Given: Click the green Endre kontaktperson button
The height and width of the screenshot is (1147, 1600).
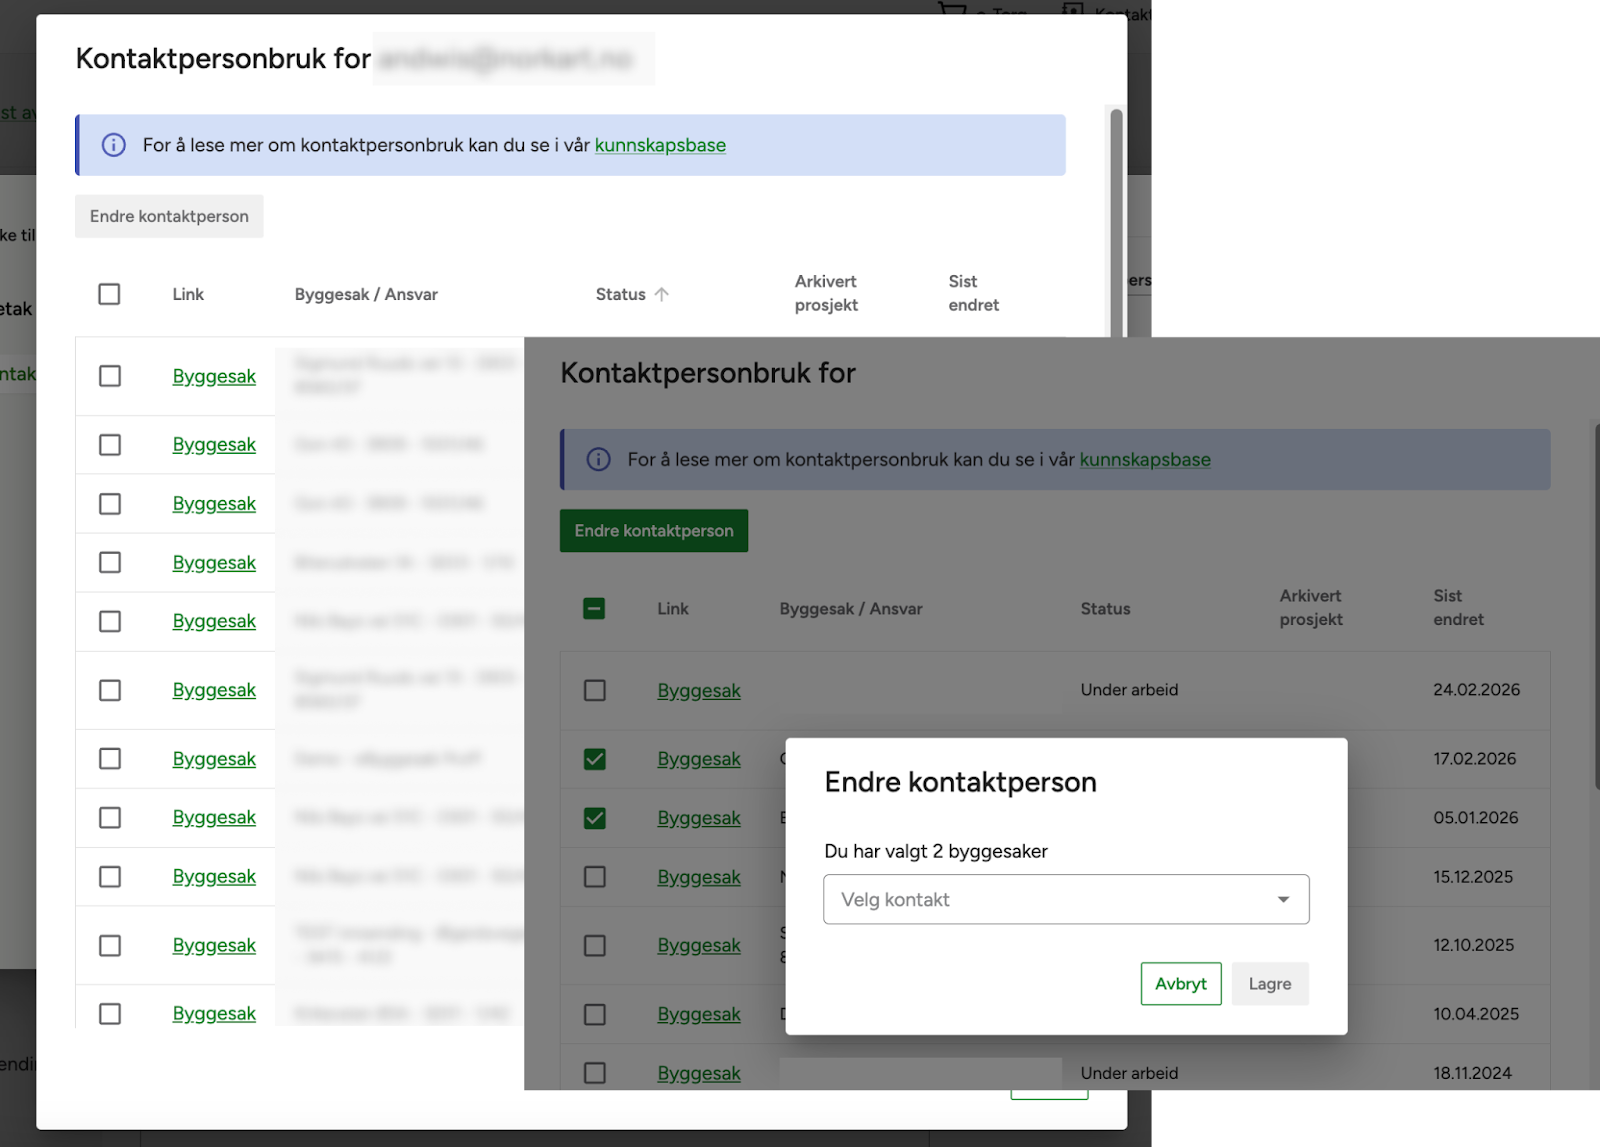Looking at the screenshot, I should pos(653,531).
